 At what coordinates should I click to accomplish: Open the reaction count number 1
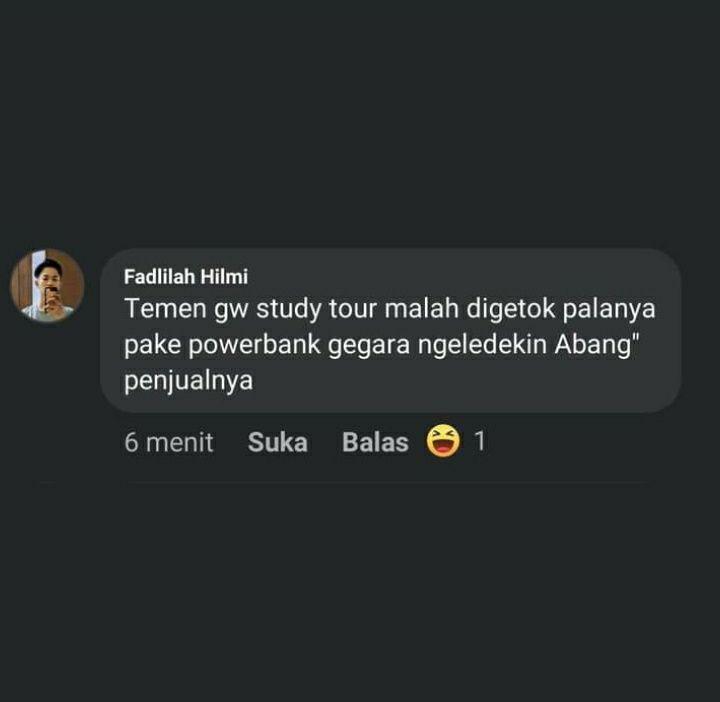click(x=479, y=441)
